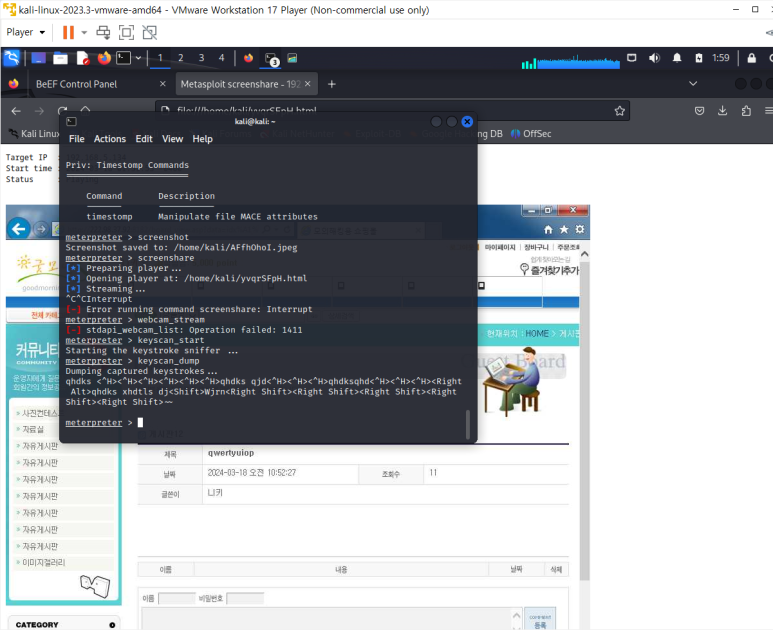Image resolution: width=773 pixels, height=630 pixels.
Task: Select the Firefox window in the taskbar
Action: coord(248,58)
